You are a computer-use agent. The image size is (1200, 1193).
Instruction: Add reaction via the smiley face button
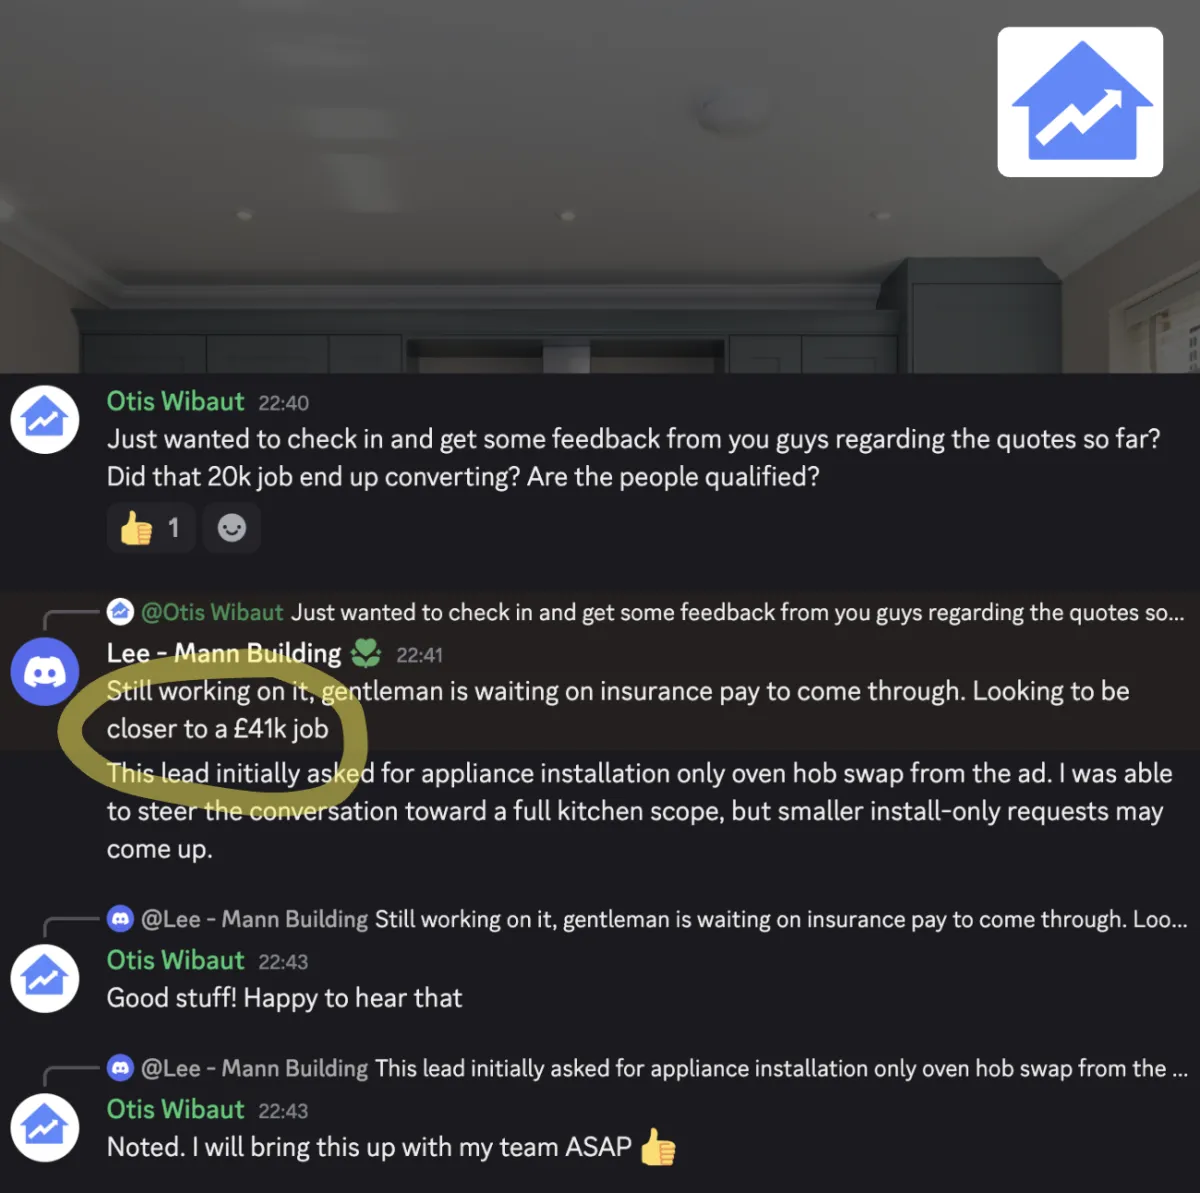click(232, 527)
